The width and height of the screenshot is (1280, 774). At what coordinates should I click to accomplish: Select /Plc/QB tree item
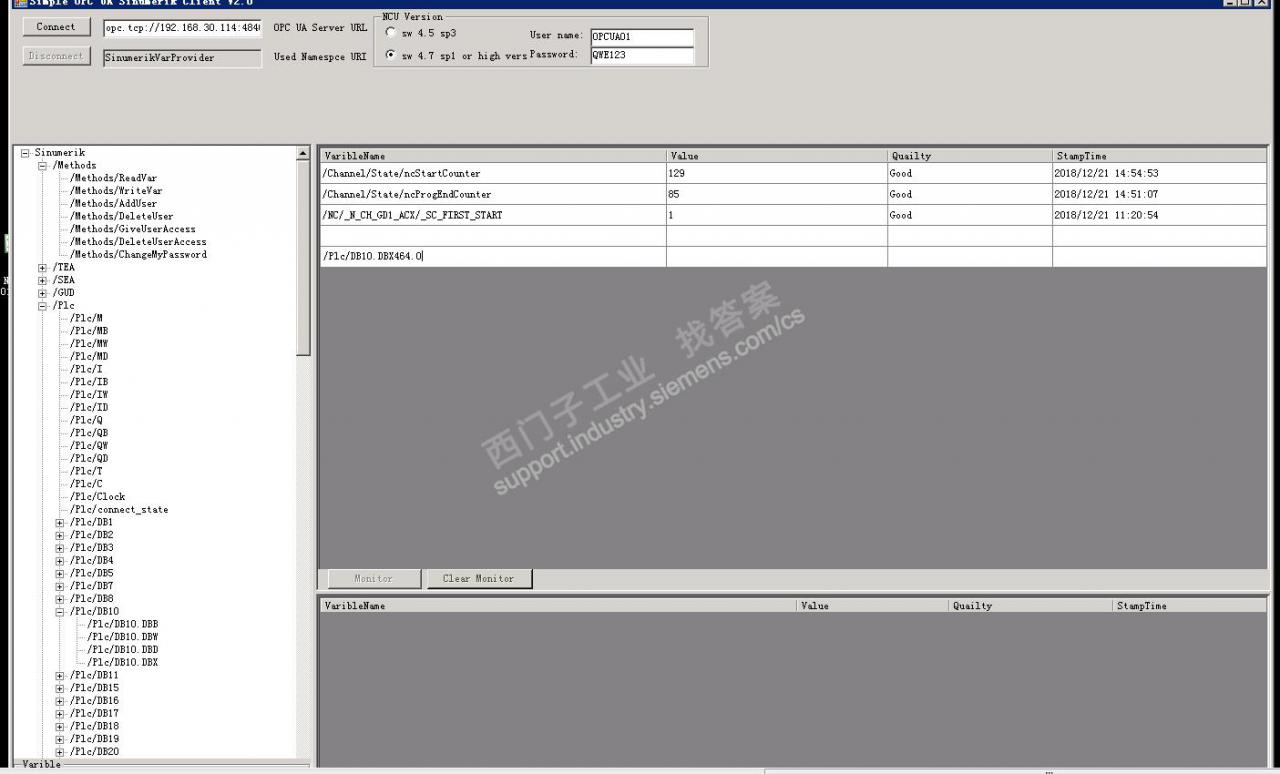(x=89, y=433)
